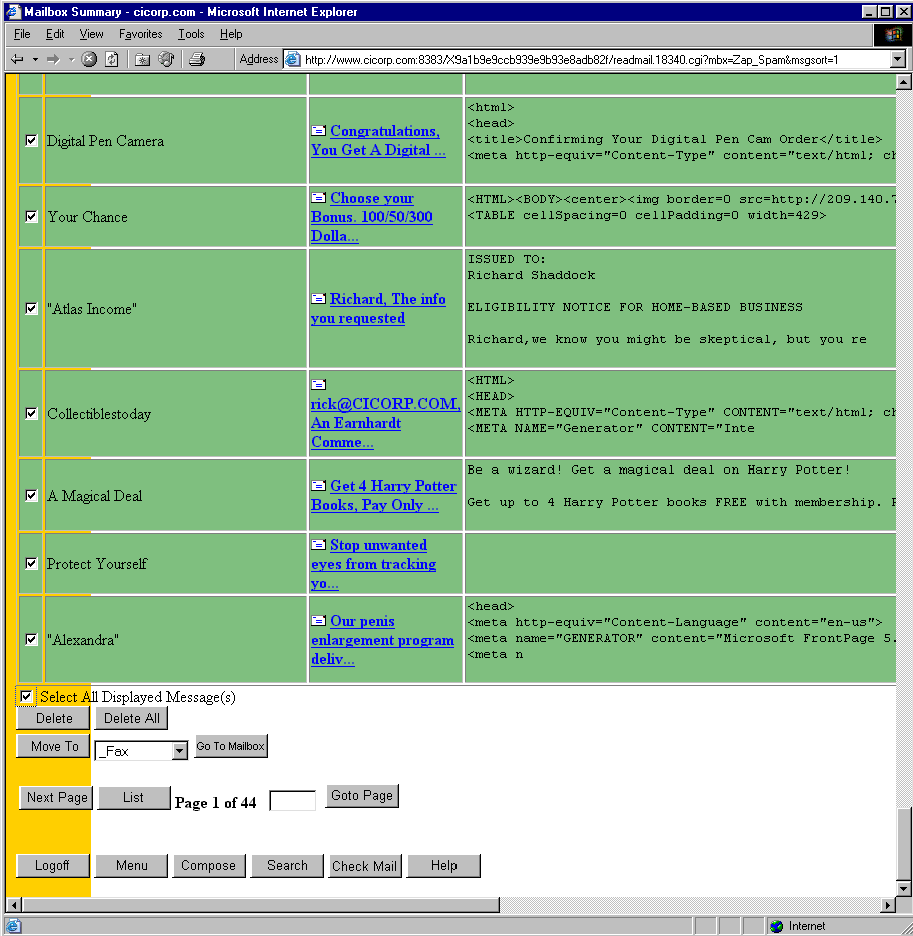
Task: Open the Edit menu
Action: point(55,34)
